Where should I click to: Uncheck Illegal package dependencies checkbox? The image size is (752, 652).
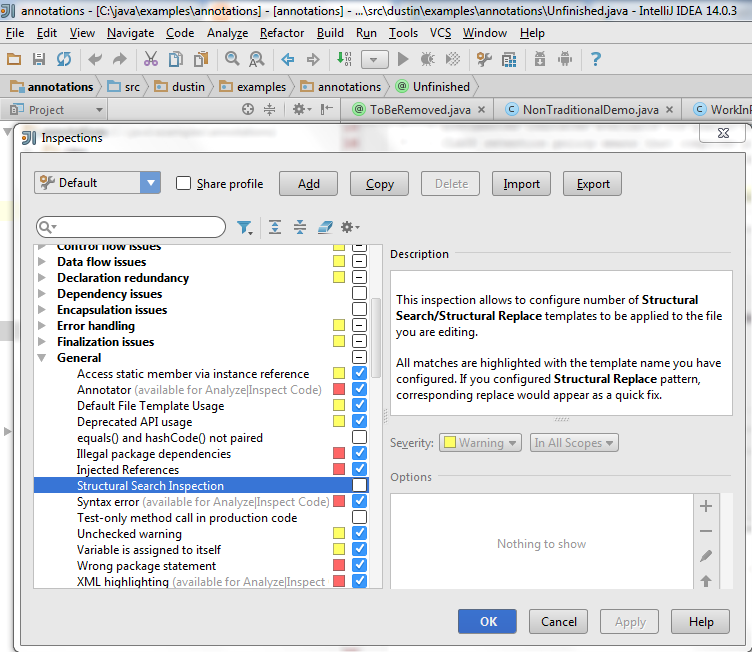[x=359, y=453]
